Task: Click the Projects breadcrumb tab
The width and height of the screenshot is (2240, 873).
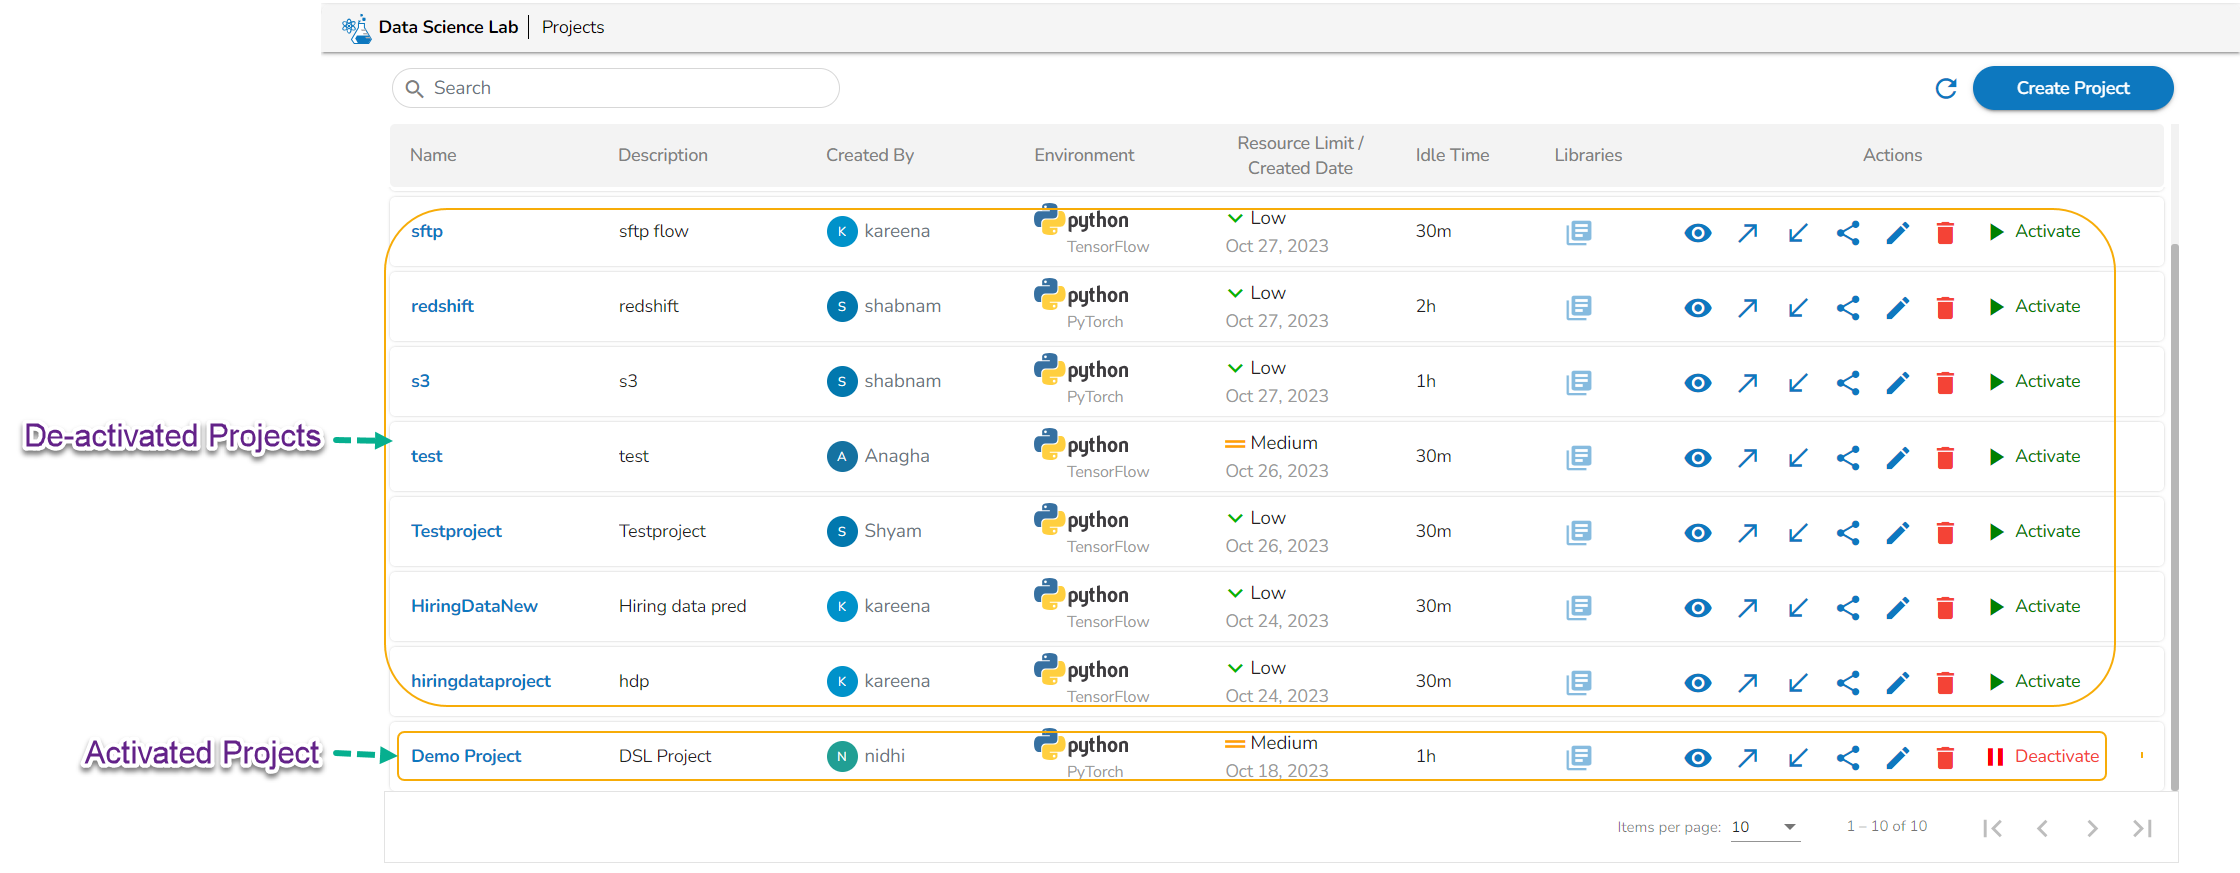Action: click(572, 27)
